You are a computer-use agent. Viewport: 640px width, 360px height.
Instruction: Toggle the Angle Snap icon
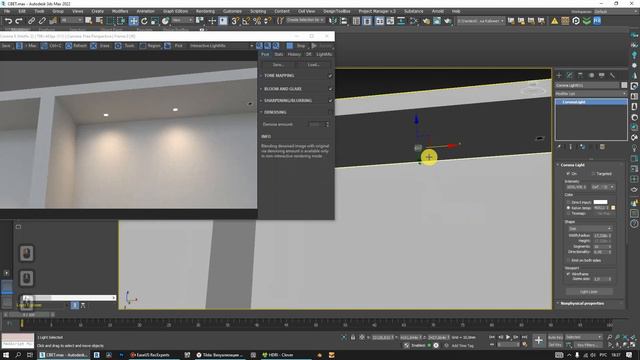[246, 21]
